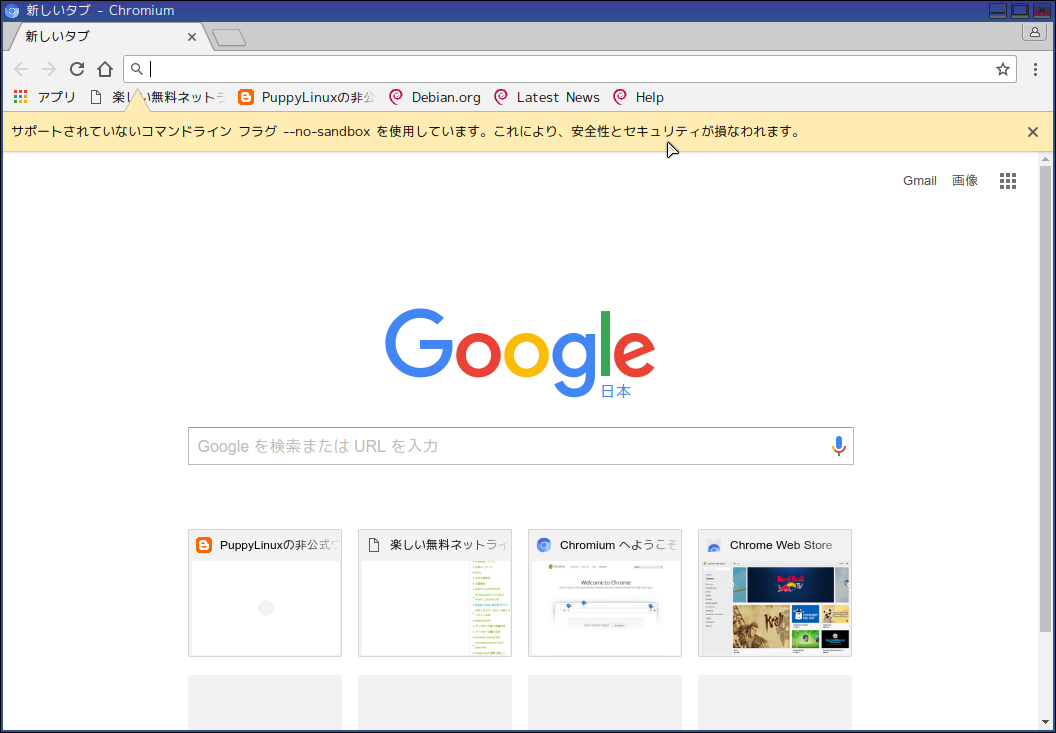
Task: Click the Google logo
Action: pyautogui.click(x=520, y=352)
